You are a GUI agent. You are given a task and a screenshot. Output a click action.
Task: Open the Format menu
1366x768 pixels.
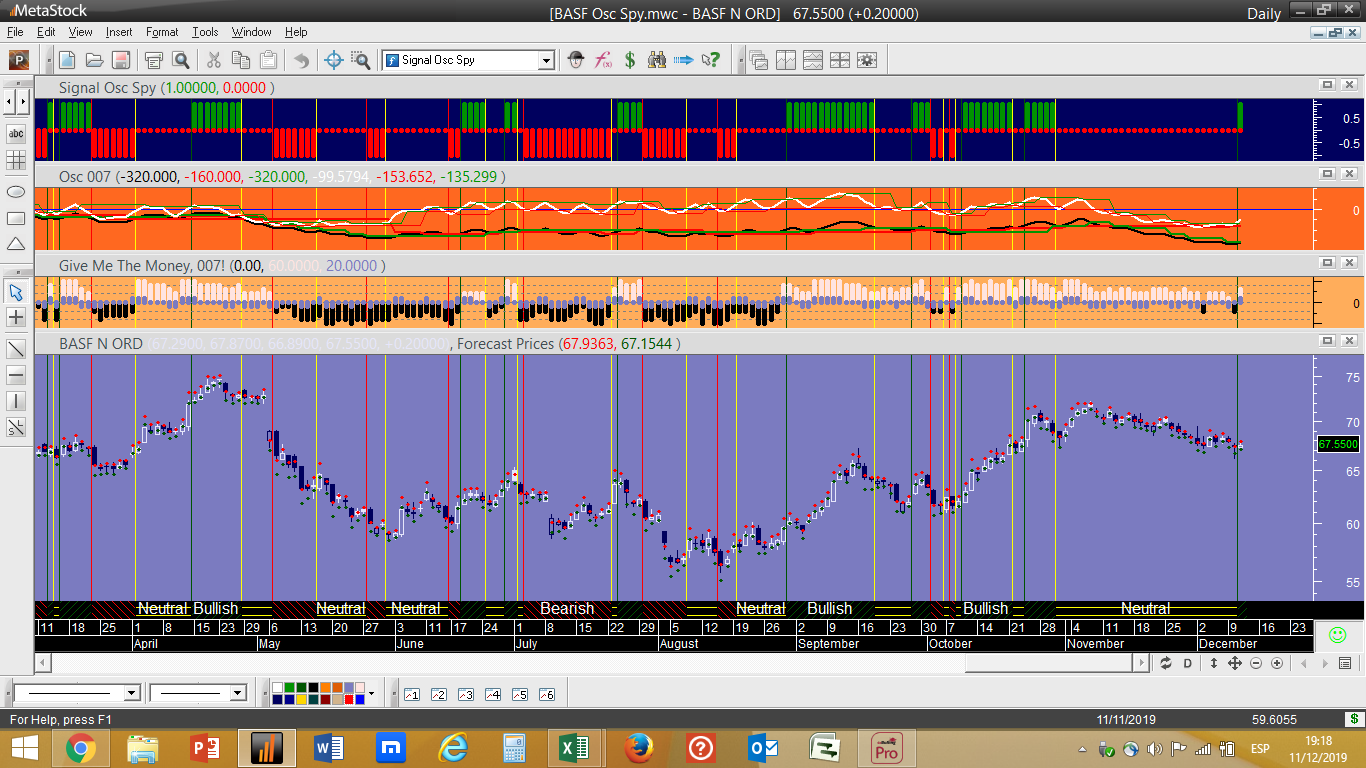point(162,32)
